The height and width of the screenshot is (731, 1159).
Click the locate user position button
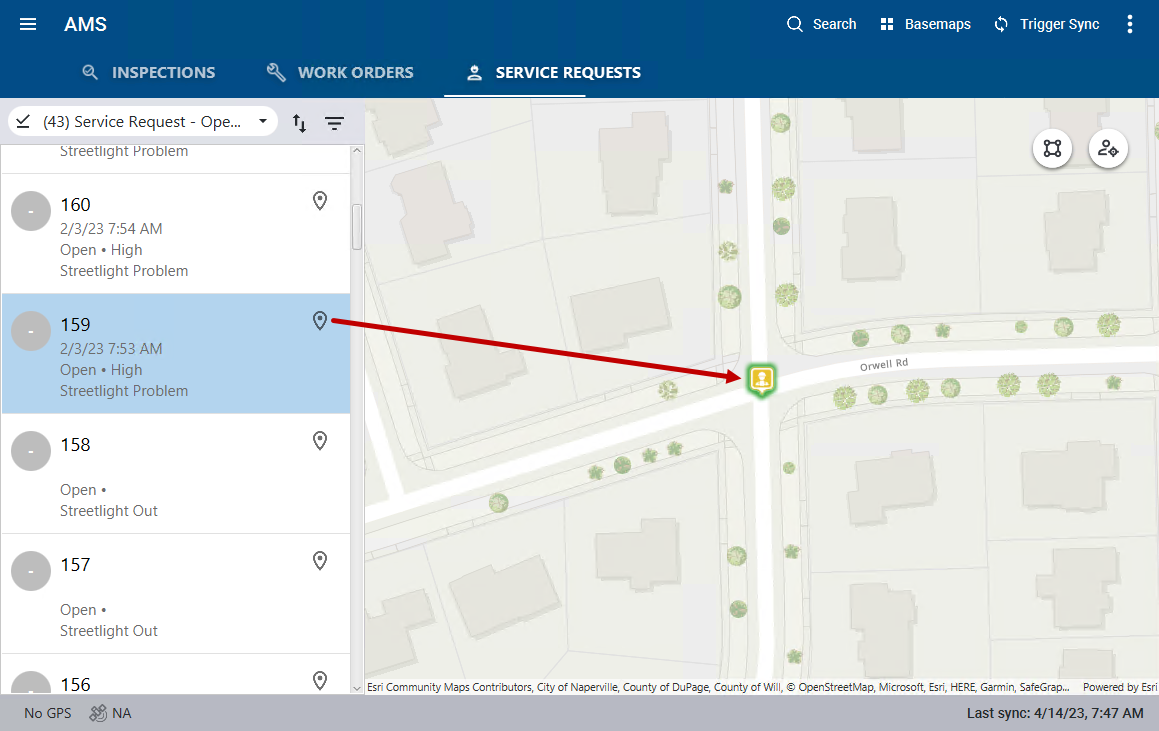[1108, 149]
